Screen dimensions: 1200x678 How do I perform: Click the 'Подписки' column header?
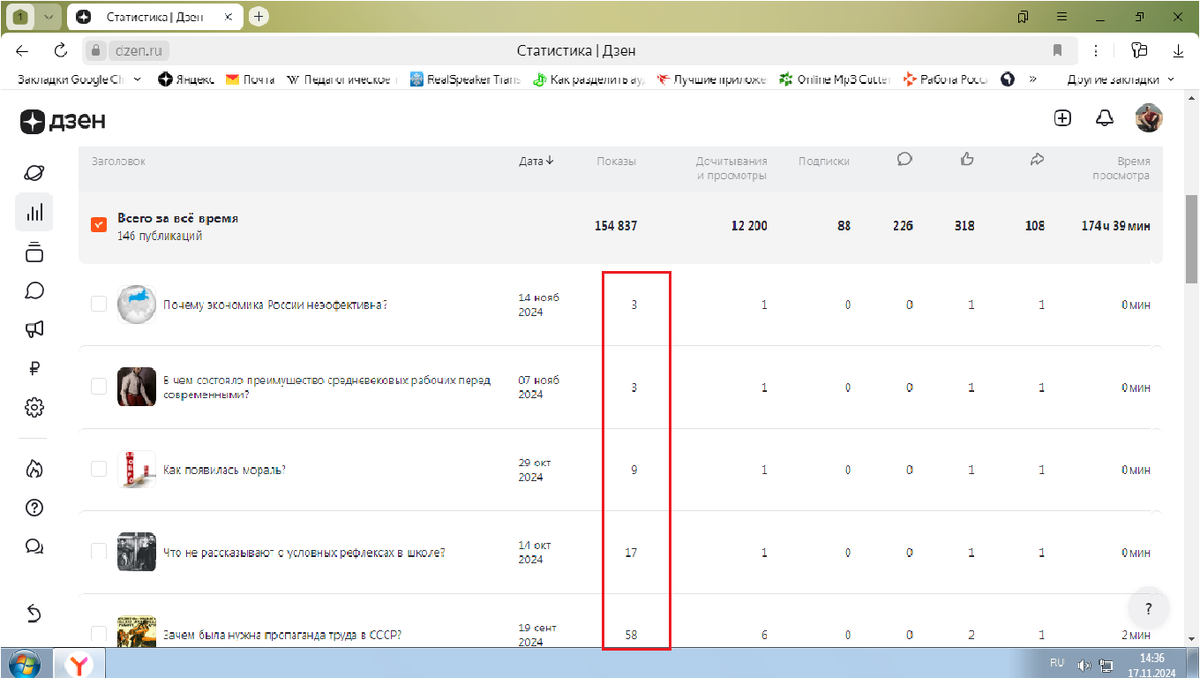[x=824, y=161]
